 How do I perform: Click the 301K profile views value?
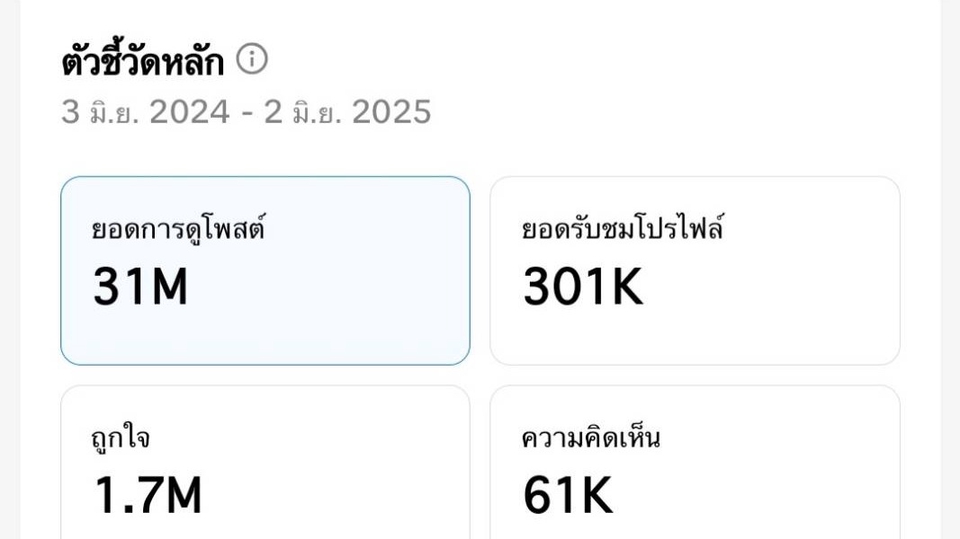tap(583, 288)
